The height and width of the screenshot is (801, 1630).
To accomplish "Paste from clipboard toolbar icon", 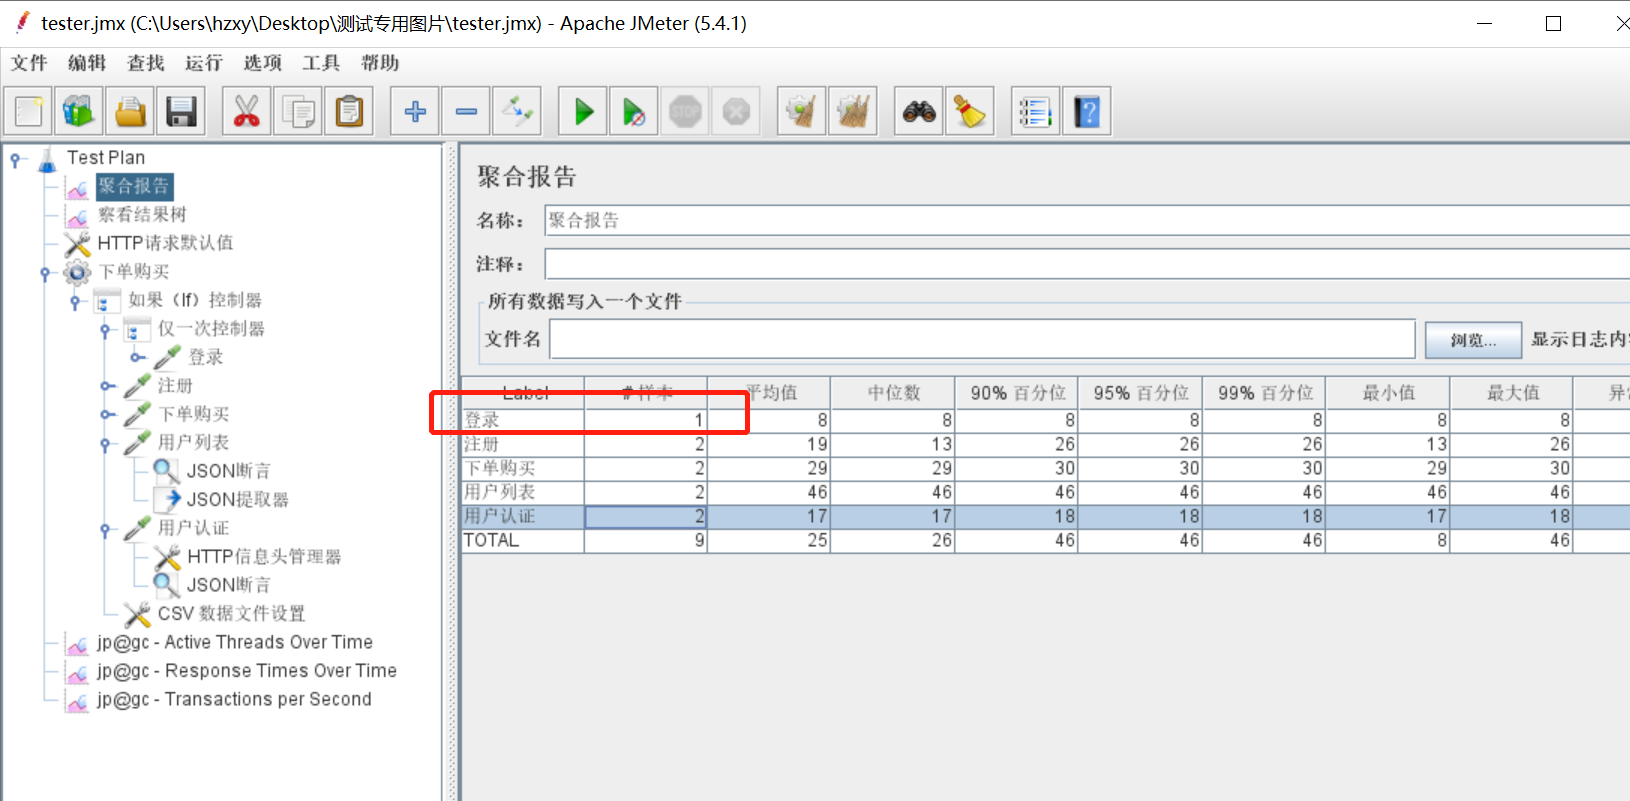I will [x=349, y=111].
